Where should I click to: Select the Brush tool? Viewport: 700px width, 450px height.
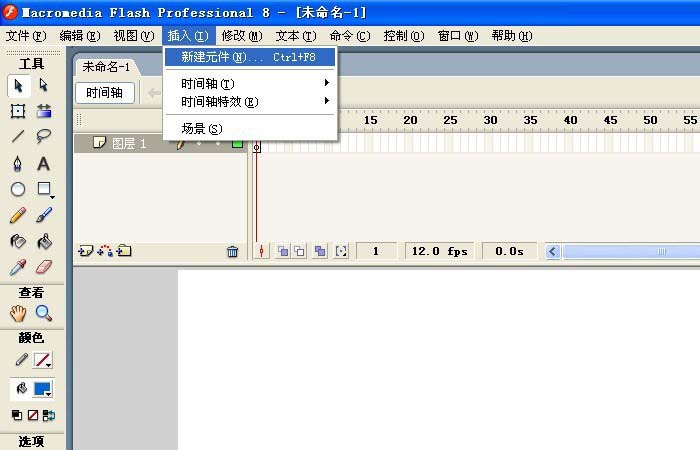click(x=44, y=216)
